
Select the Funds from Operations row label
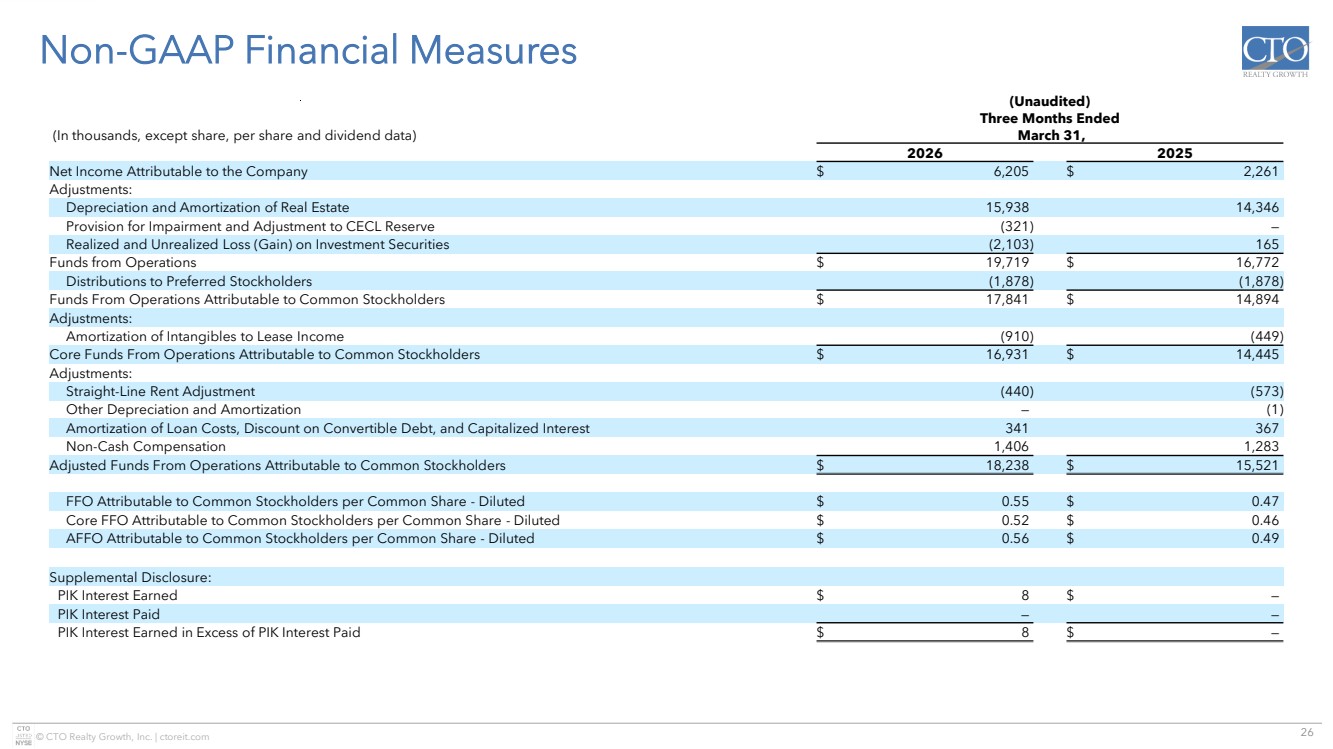(x=123, y=263)
